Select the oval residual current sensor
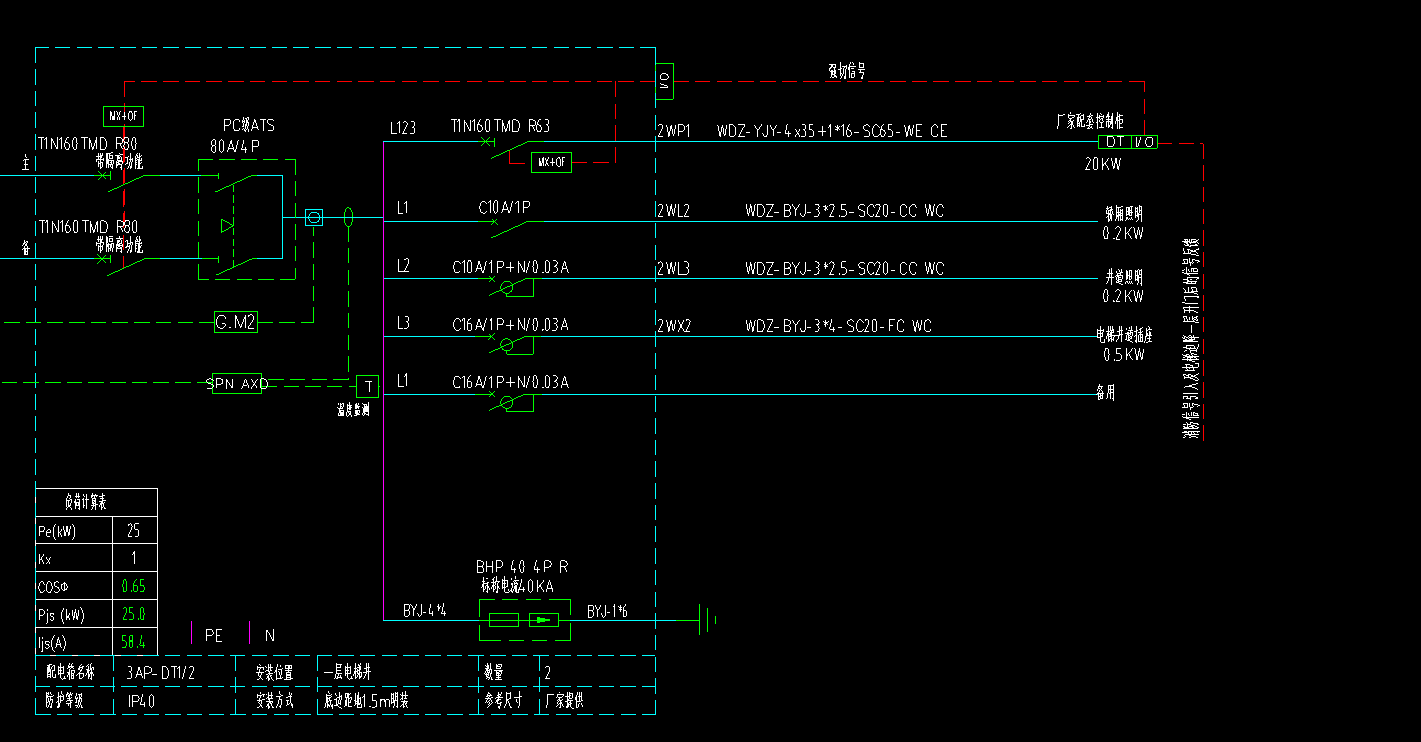This screenshot has width=1421, height=742. [348, 217]
